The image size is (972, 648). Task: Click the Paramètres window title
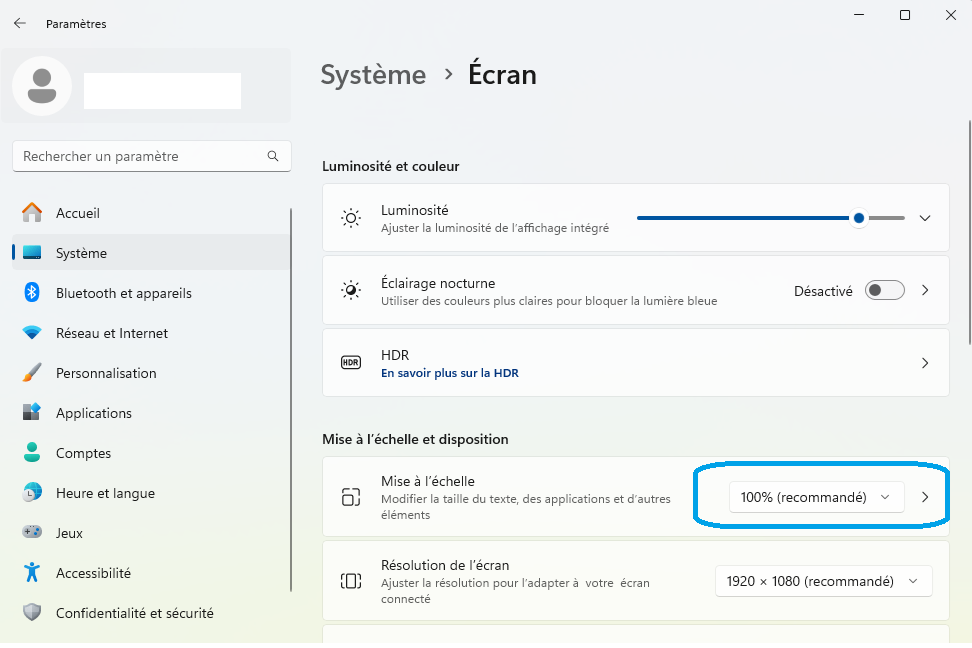[76, 24]
